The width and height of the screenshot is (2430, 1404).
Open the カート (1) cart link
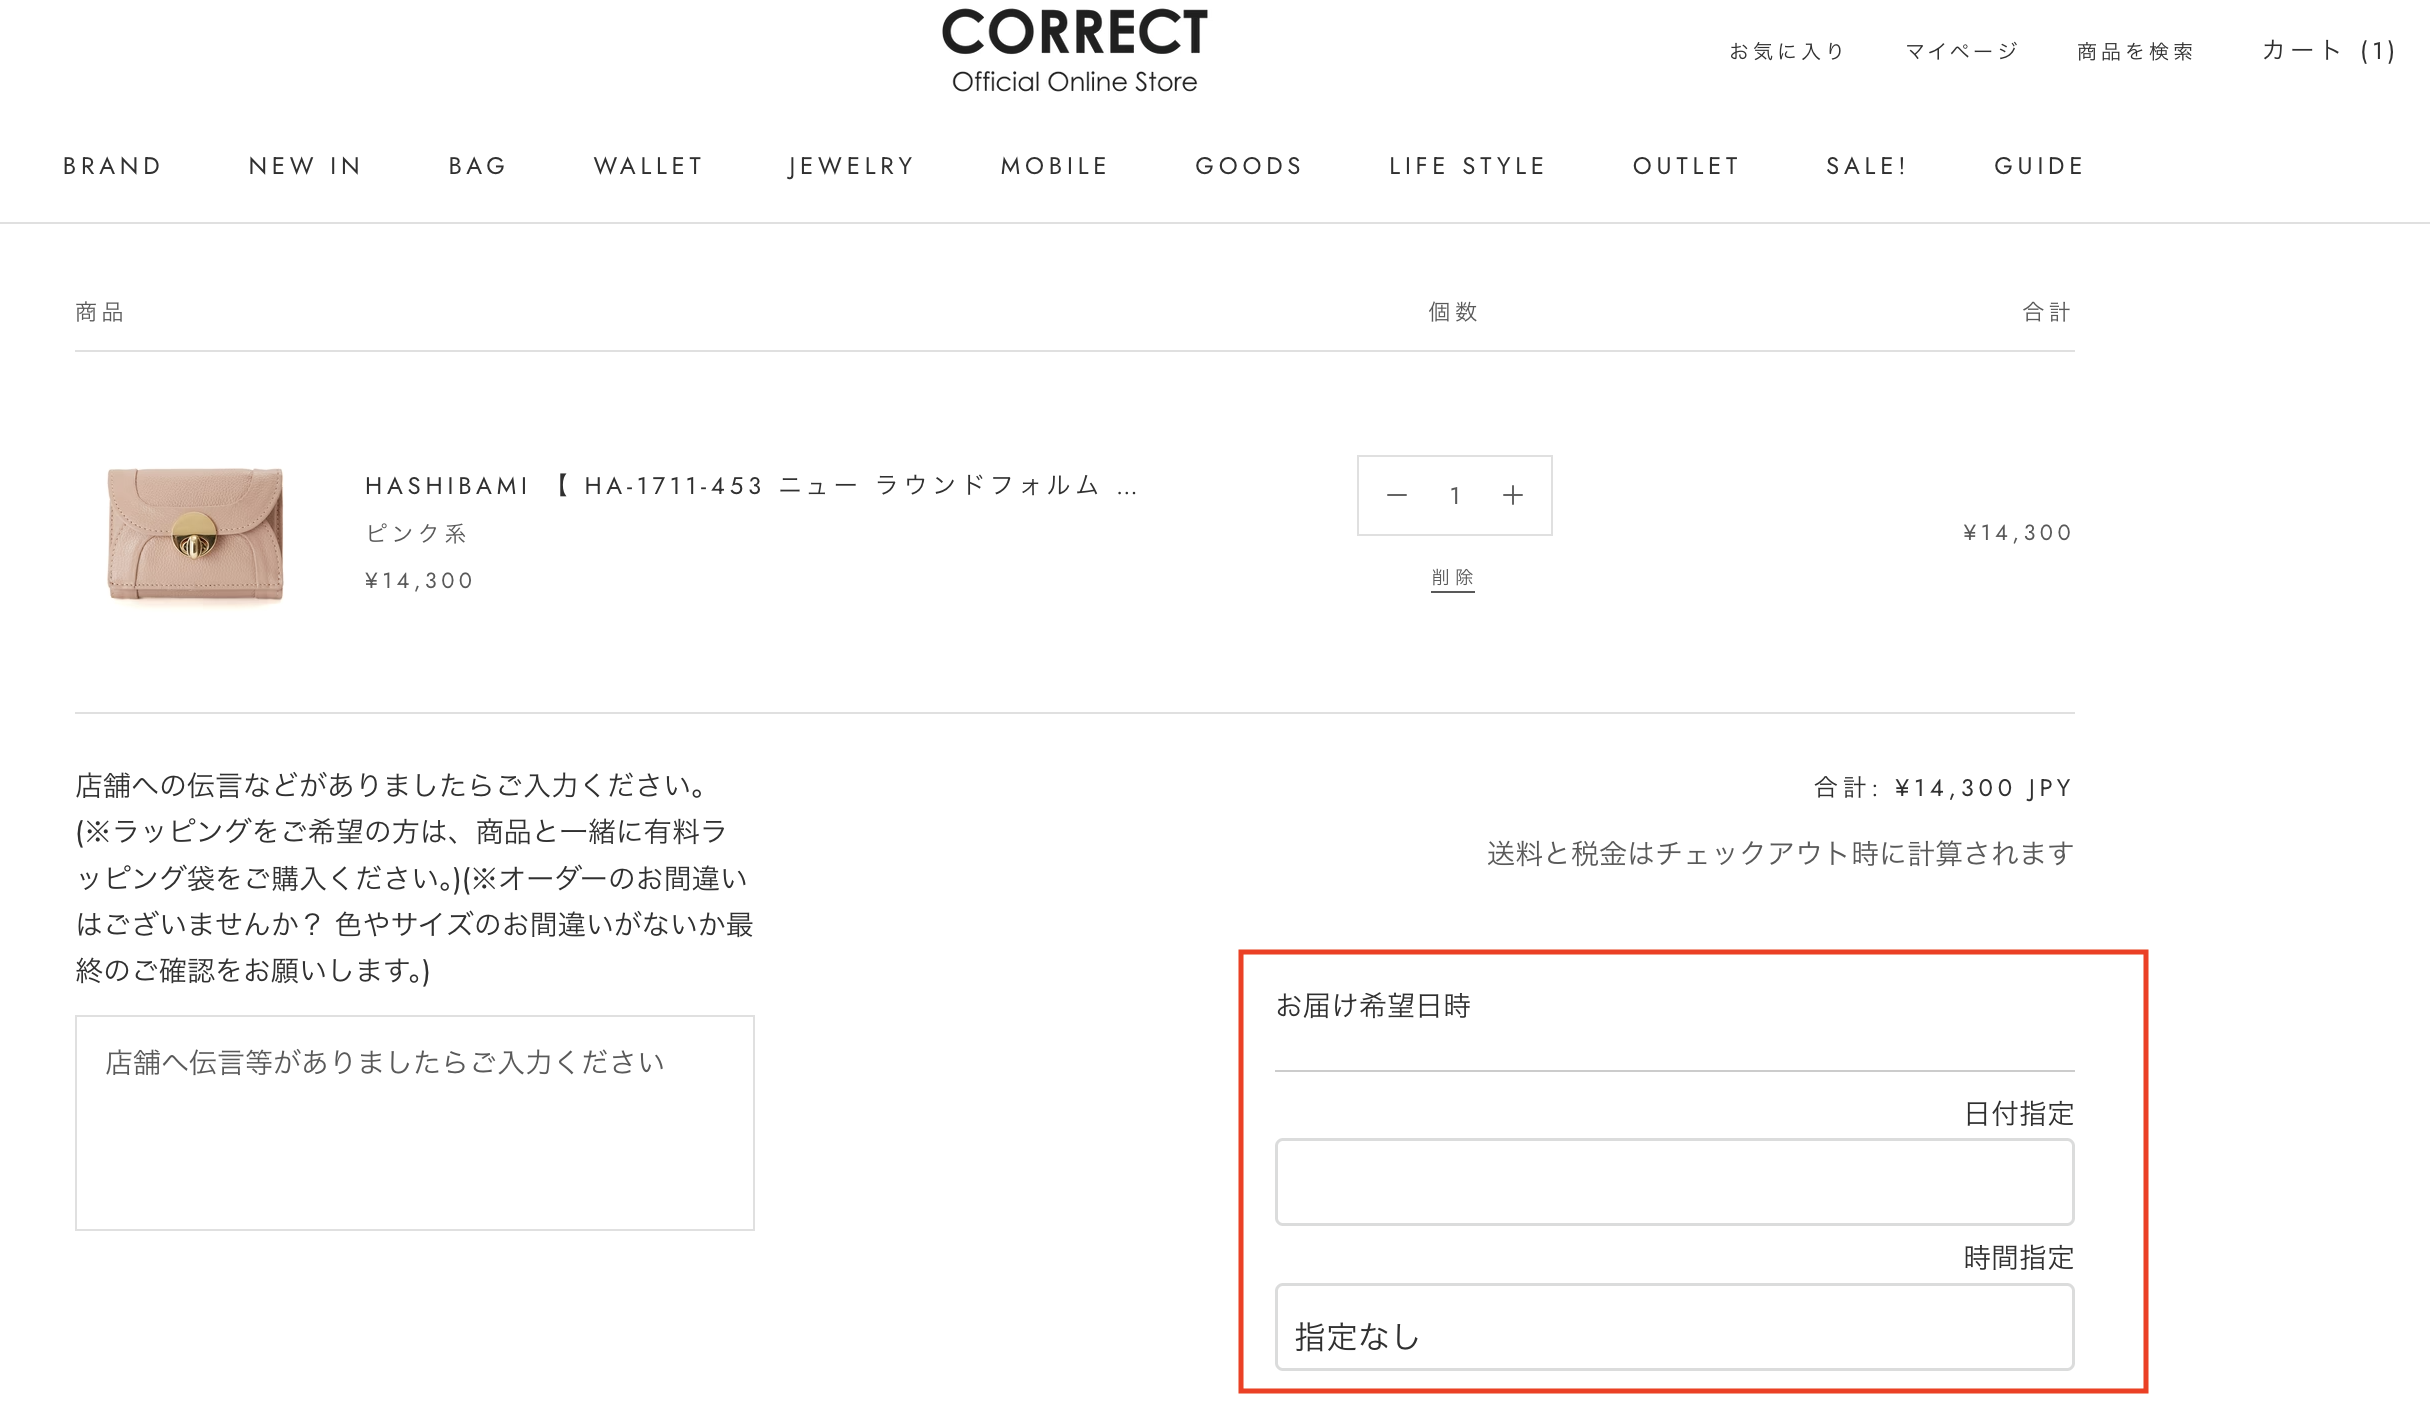pos(2327,50)
